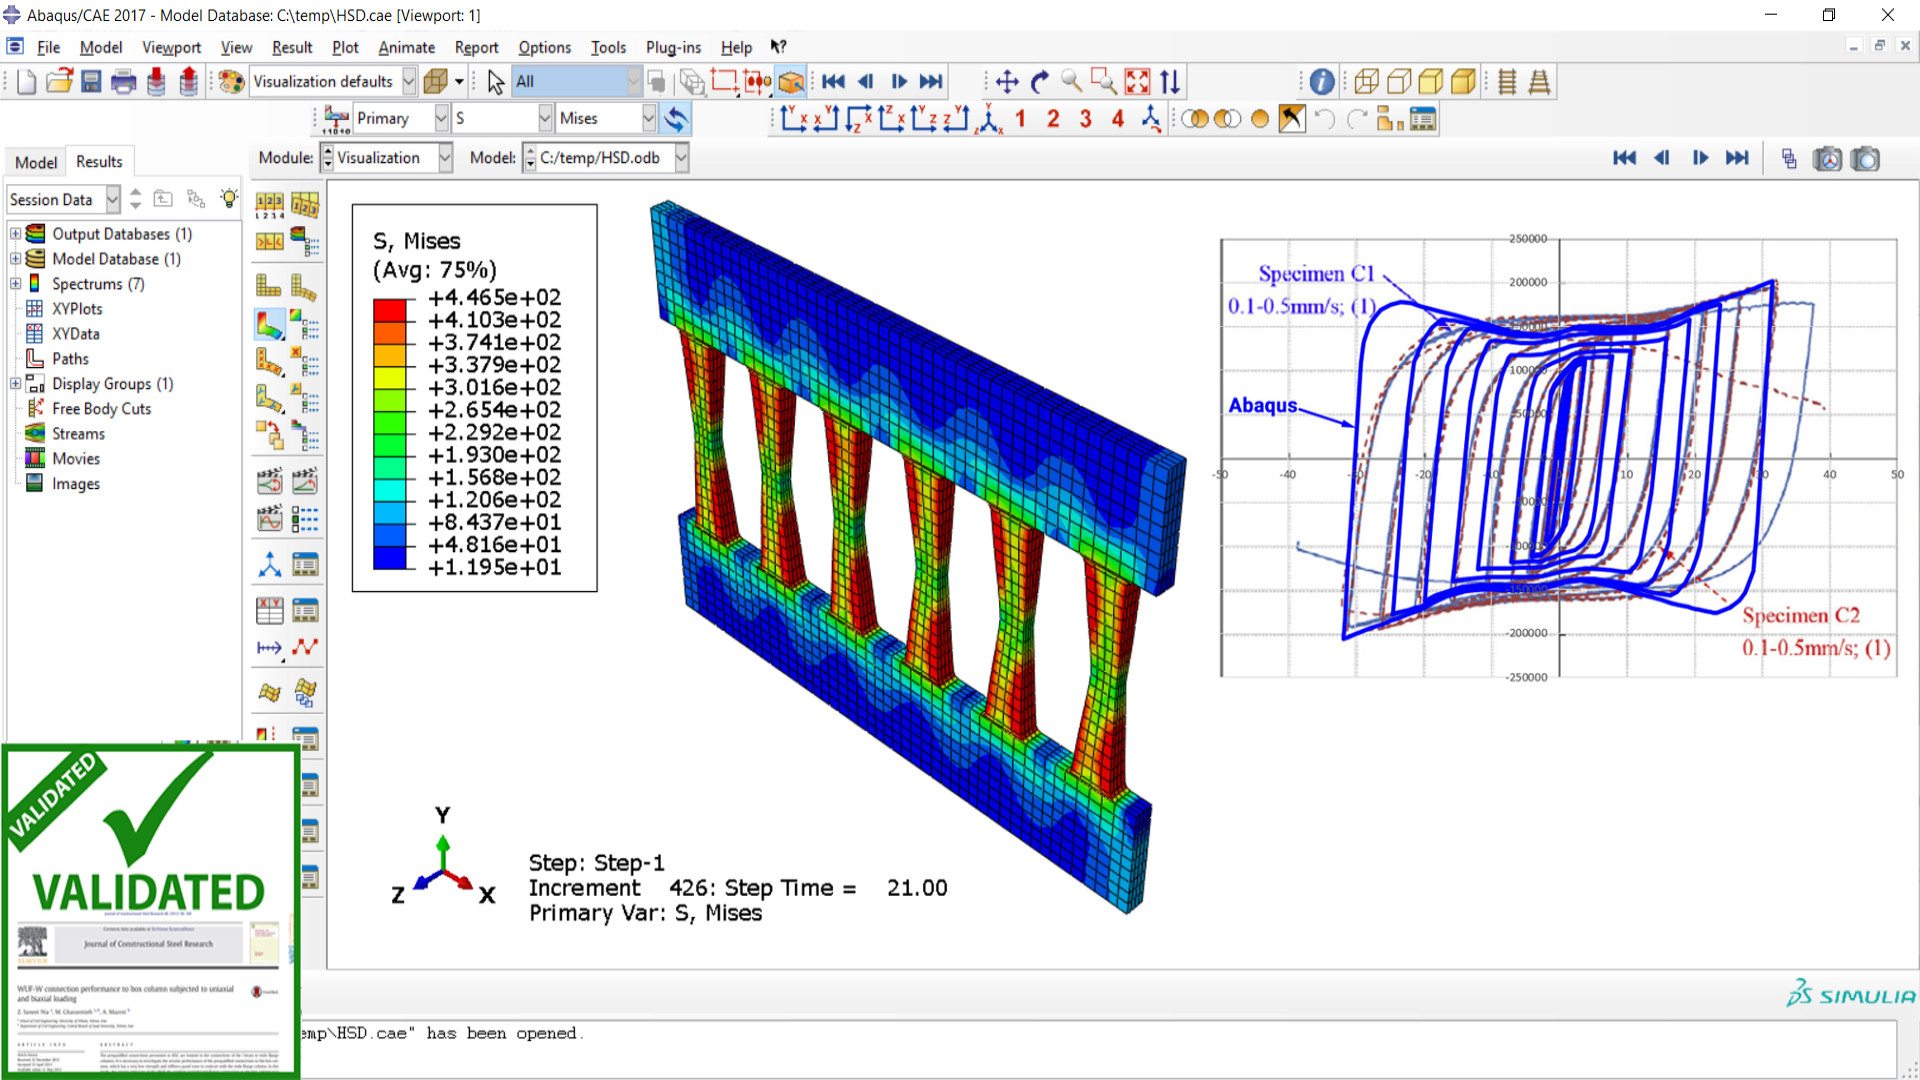Apply the XY plane view icon
1920x1080 pixels.
click(794, 119)
